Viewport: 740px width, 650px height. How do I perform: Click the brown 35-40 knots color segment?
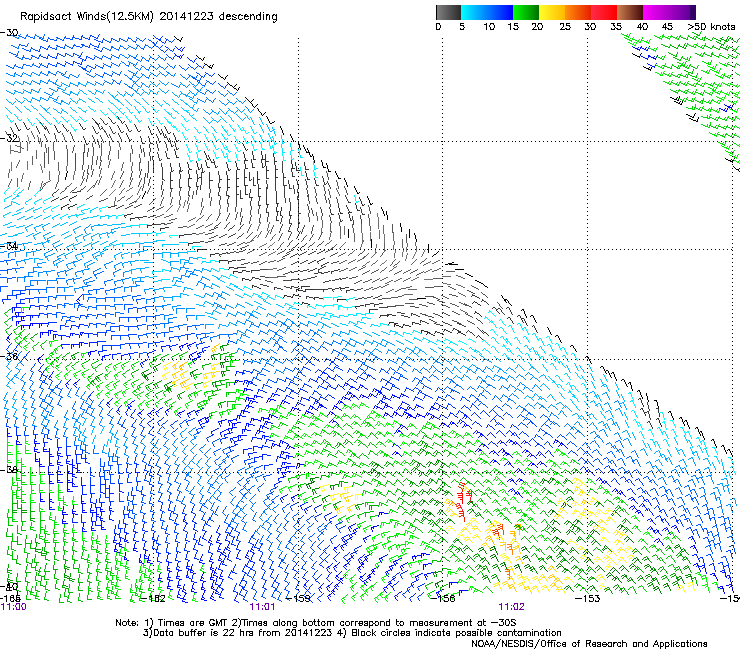pos(630,12)
